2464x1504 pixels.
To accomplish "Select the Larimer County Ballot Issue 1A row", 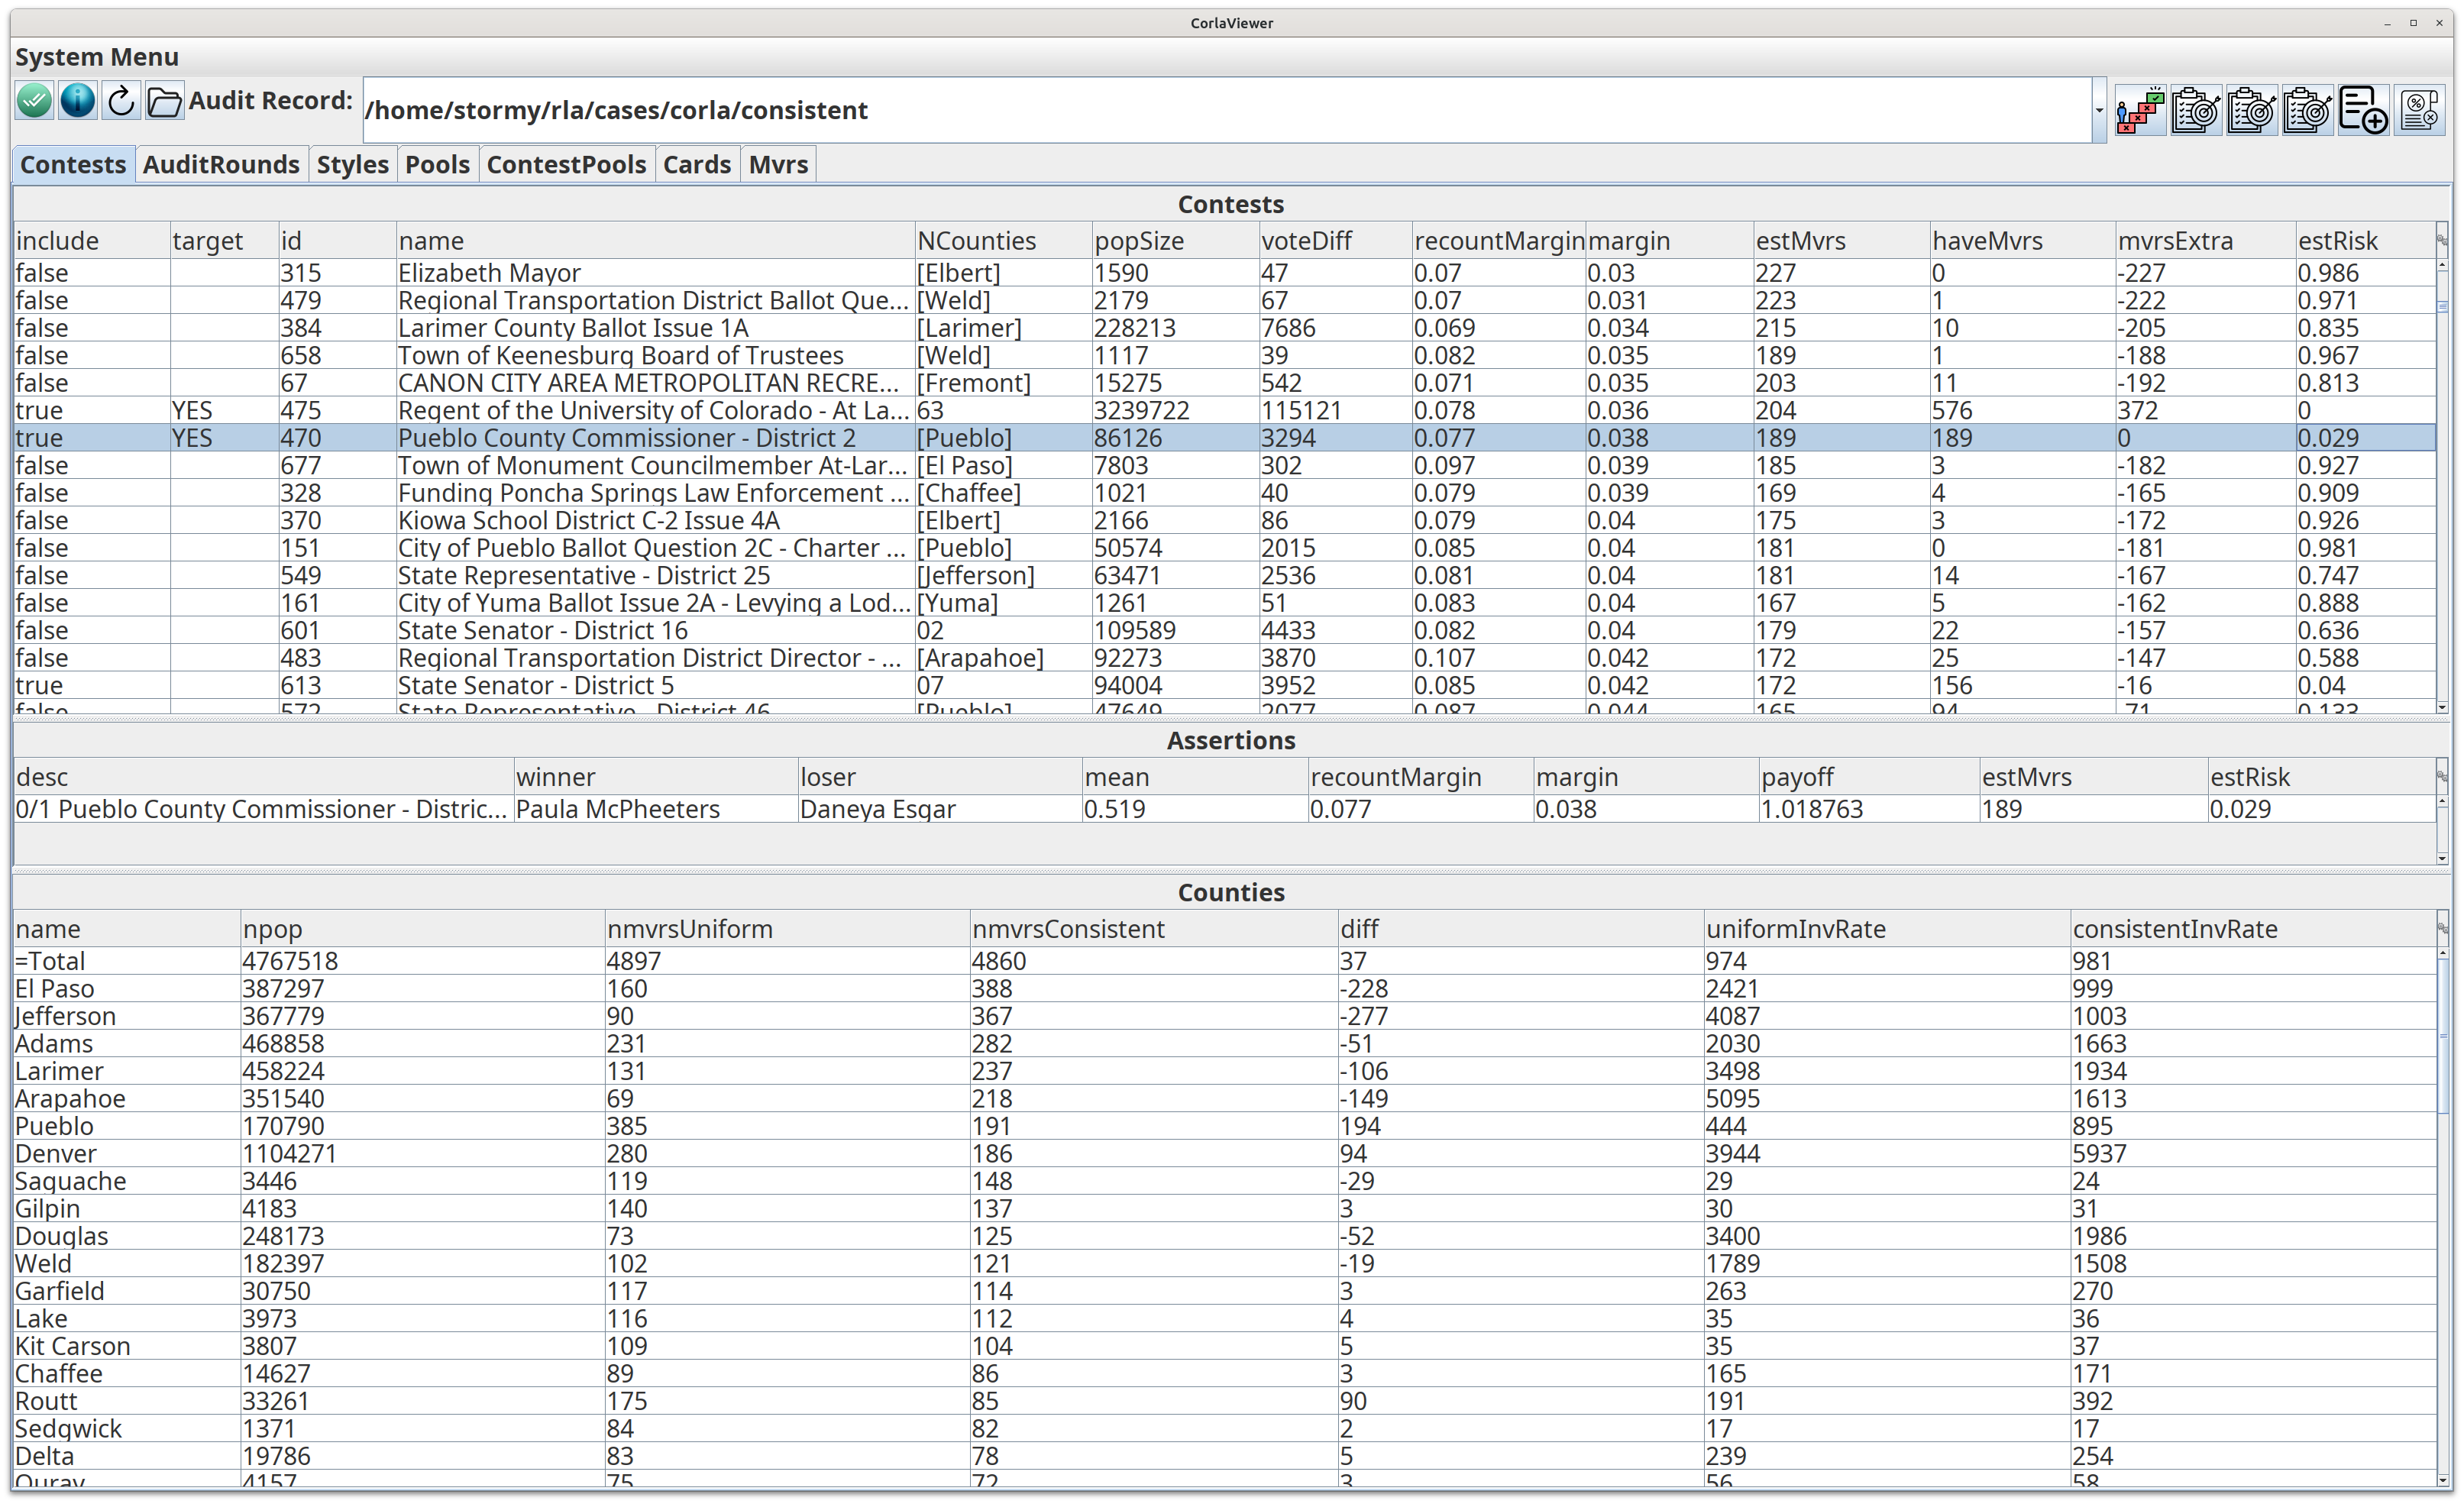I will click(1224, 328).
